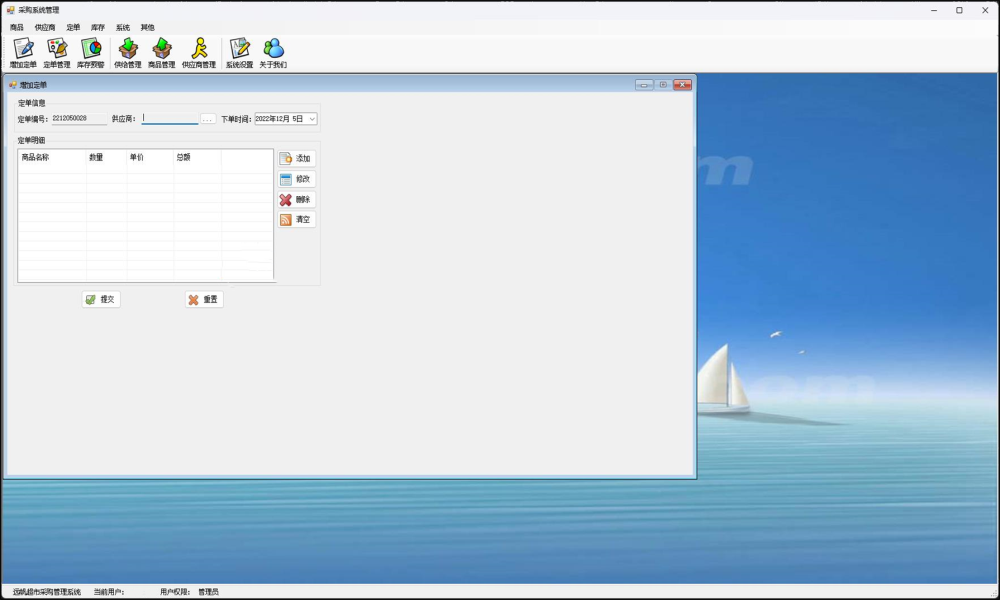The image size is (1000, 600).
Task: Click the 数量 column header
Action: [107, 157]
